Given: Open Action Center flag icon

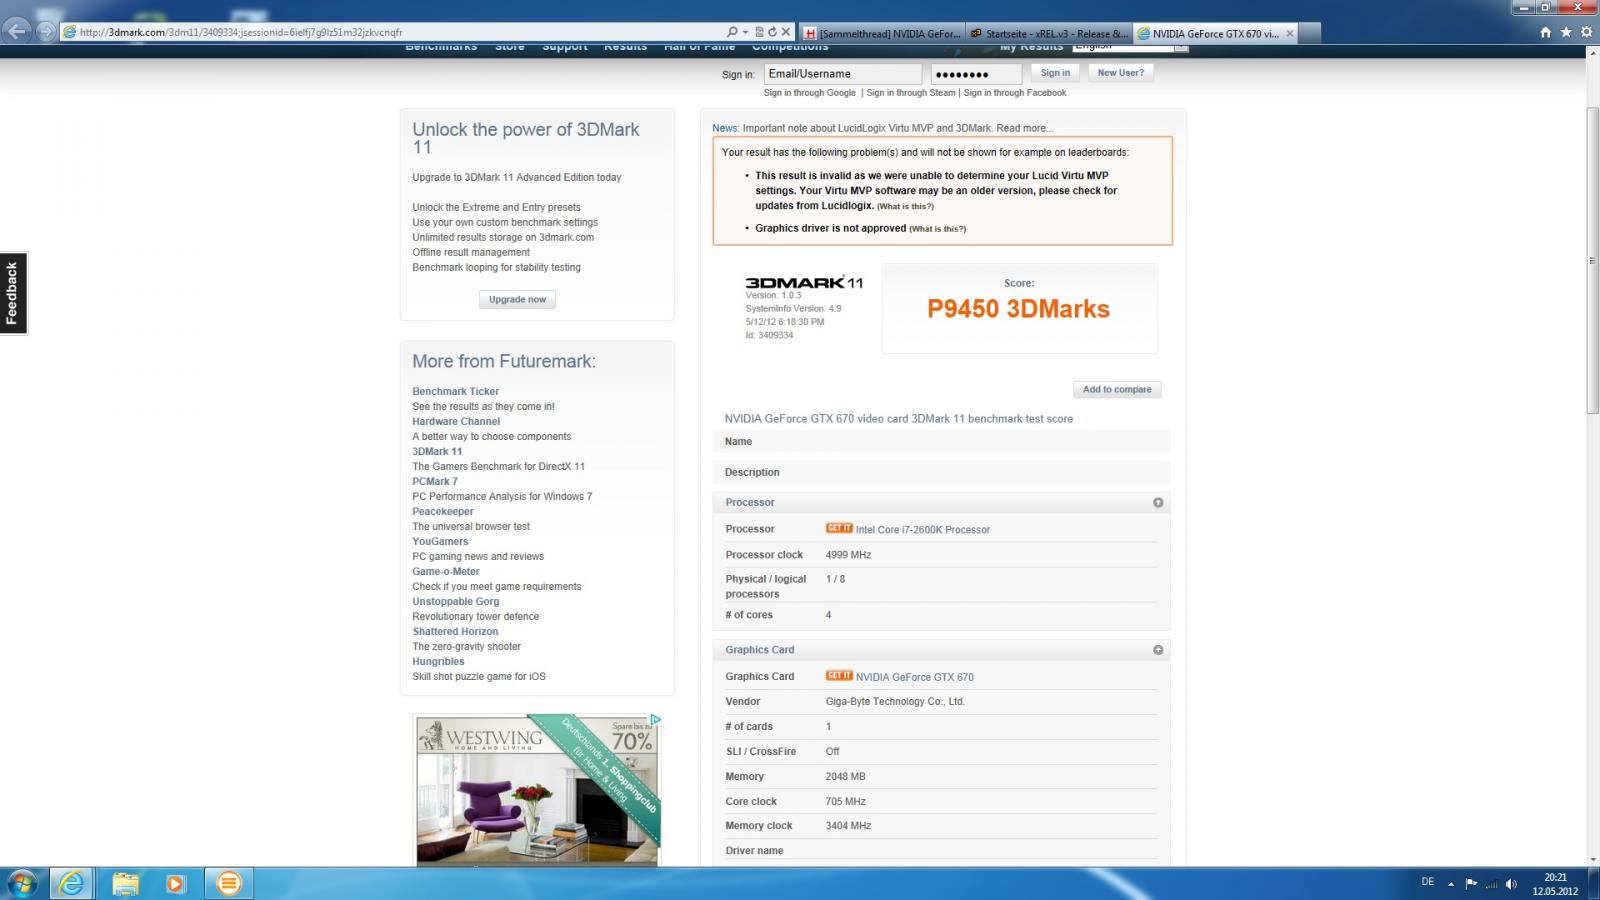Looking at the screenshot, I should coord(1471,883).
